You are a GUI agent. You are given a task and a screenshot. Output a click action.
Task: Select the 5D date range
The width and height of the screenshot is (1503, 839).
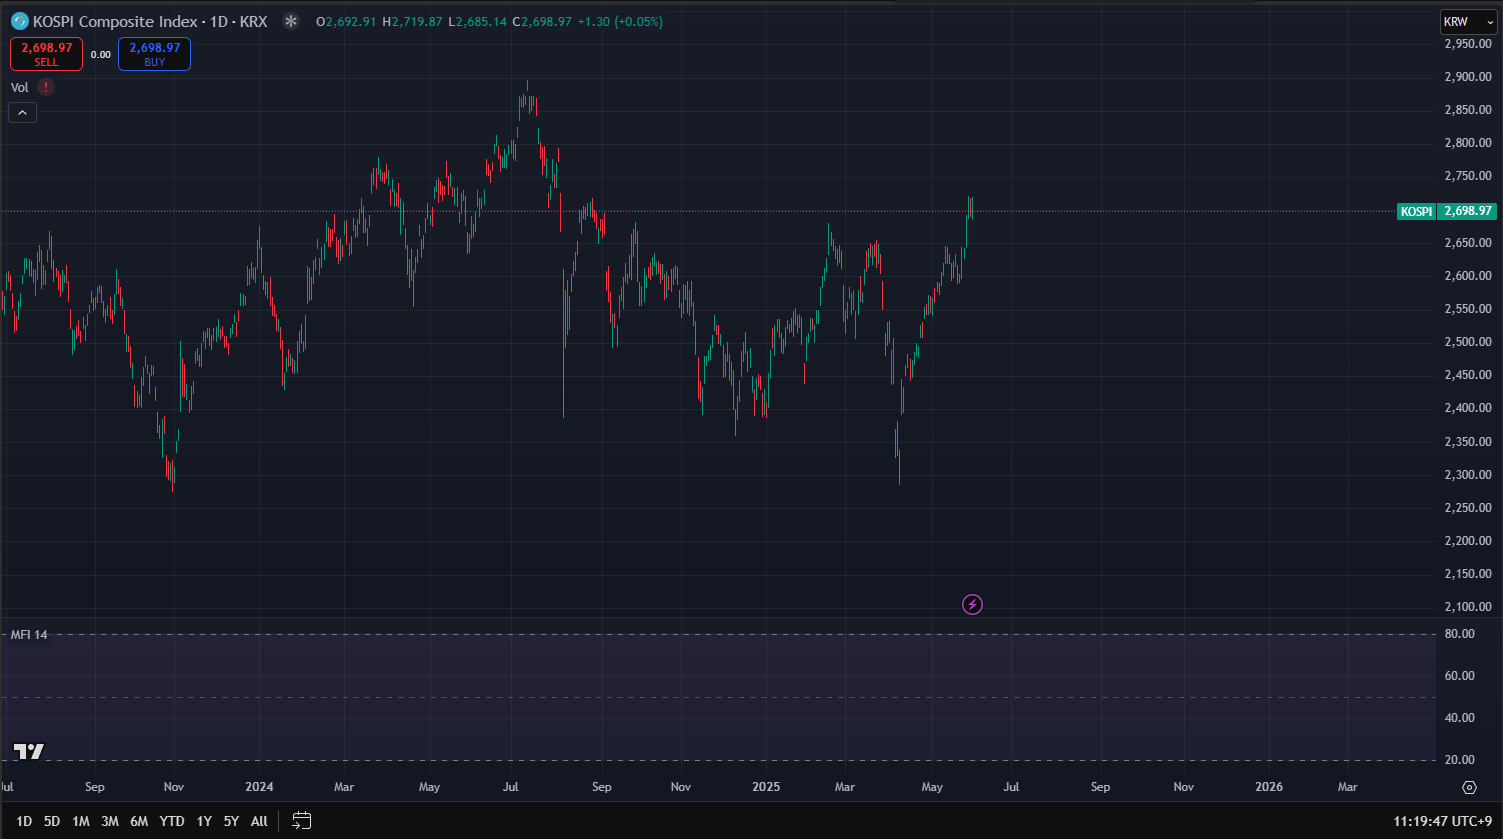pyautogui.click(x=52, y=821)
